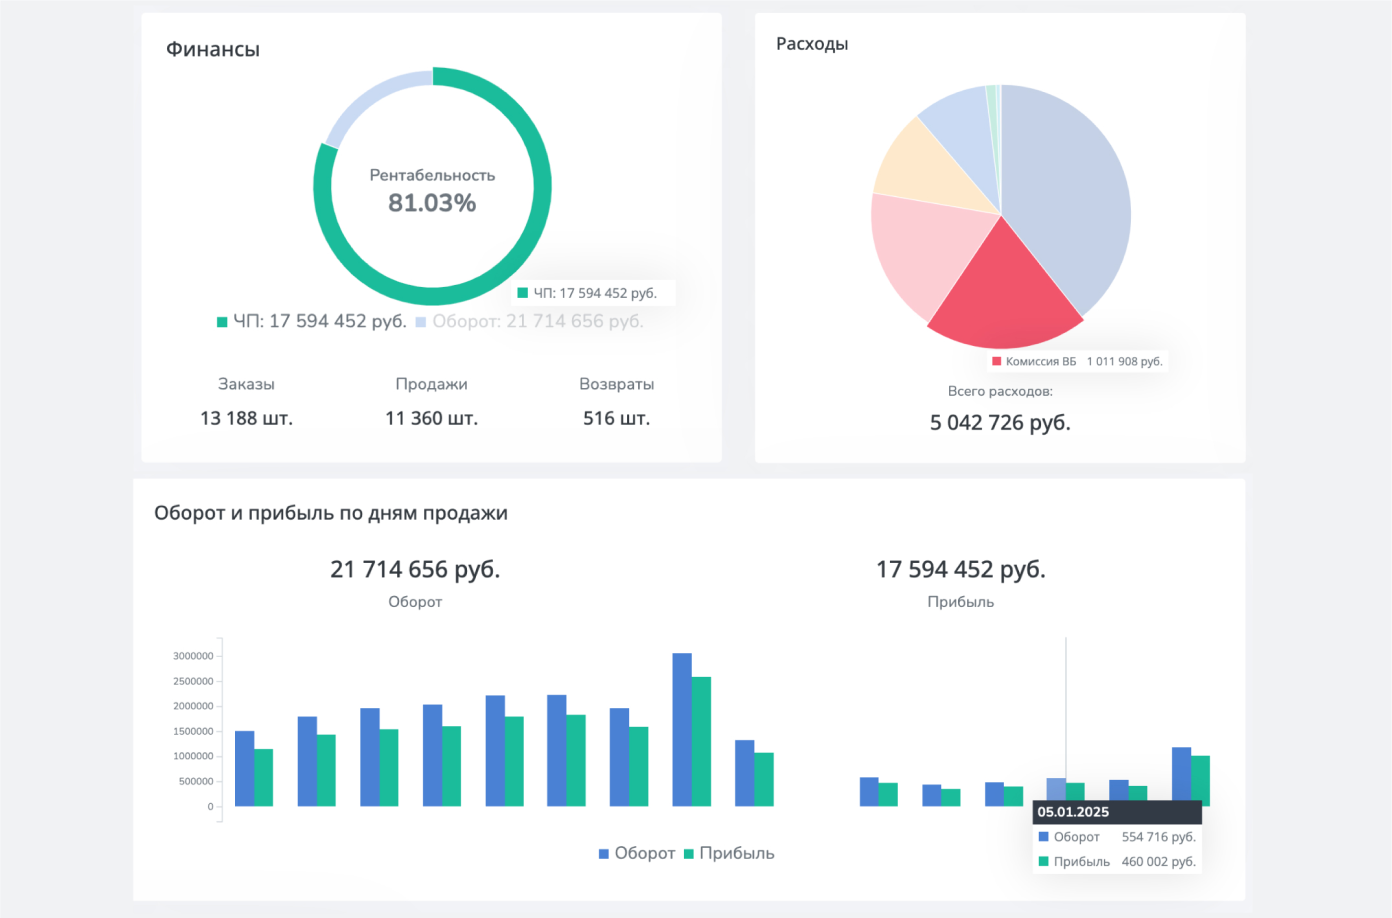Toggle the ЧП legend item under the donut chart

pyautogui.click(x=311, y=321)
